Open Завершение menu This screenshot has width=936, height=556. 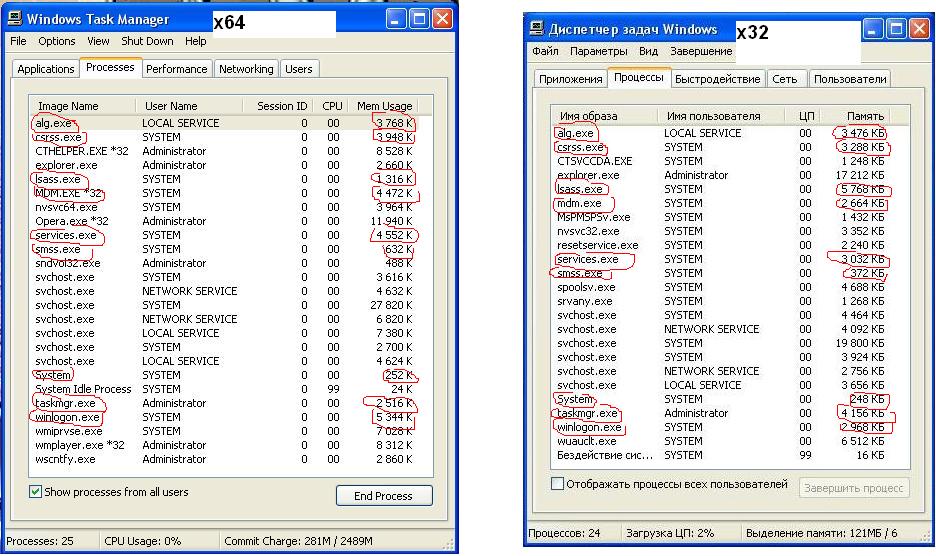[701, 51]
